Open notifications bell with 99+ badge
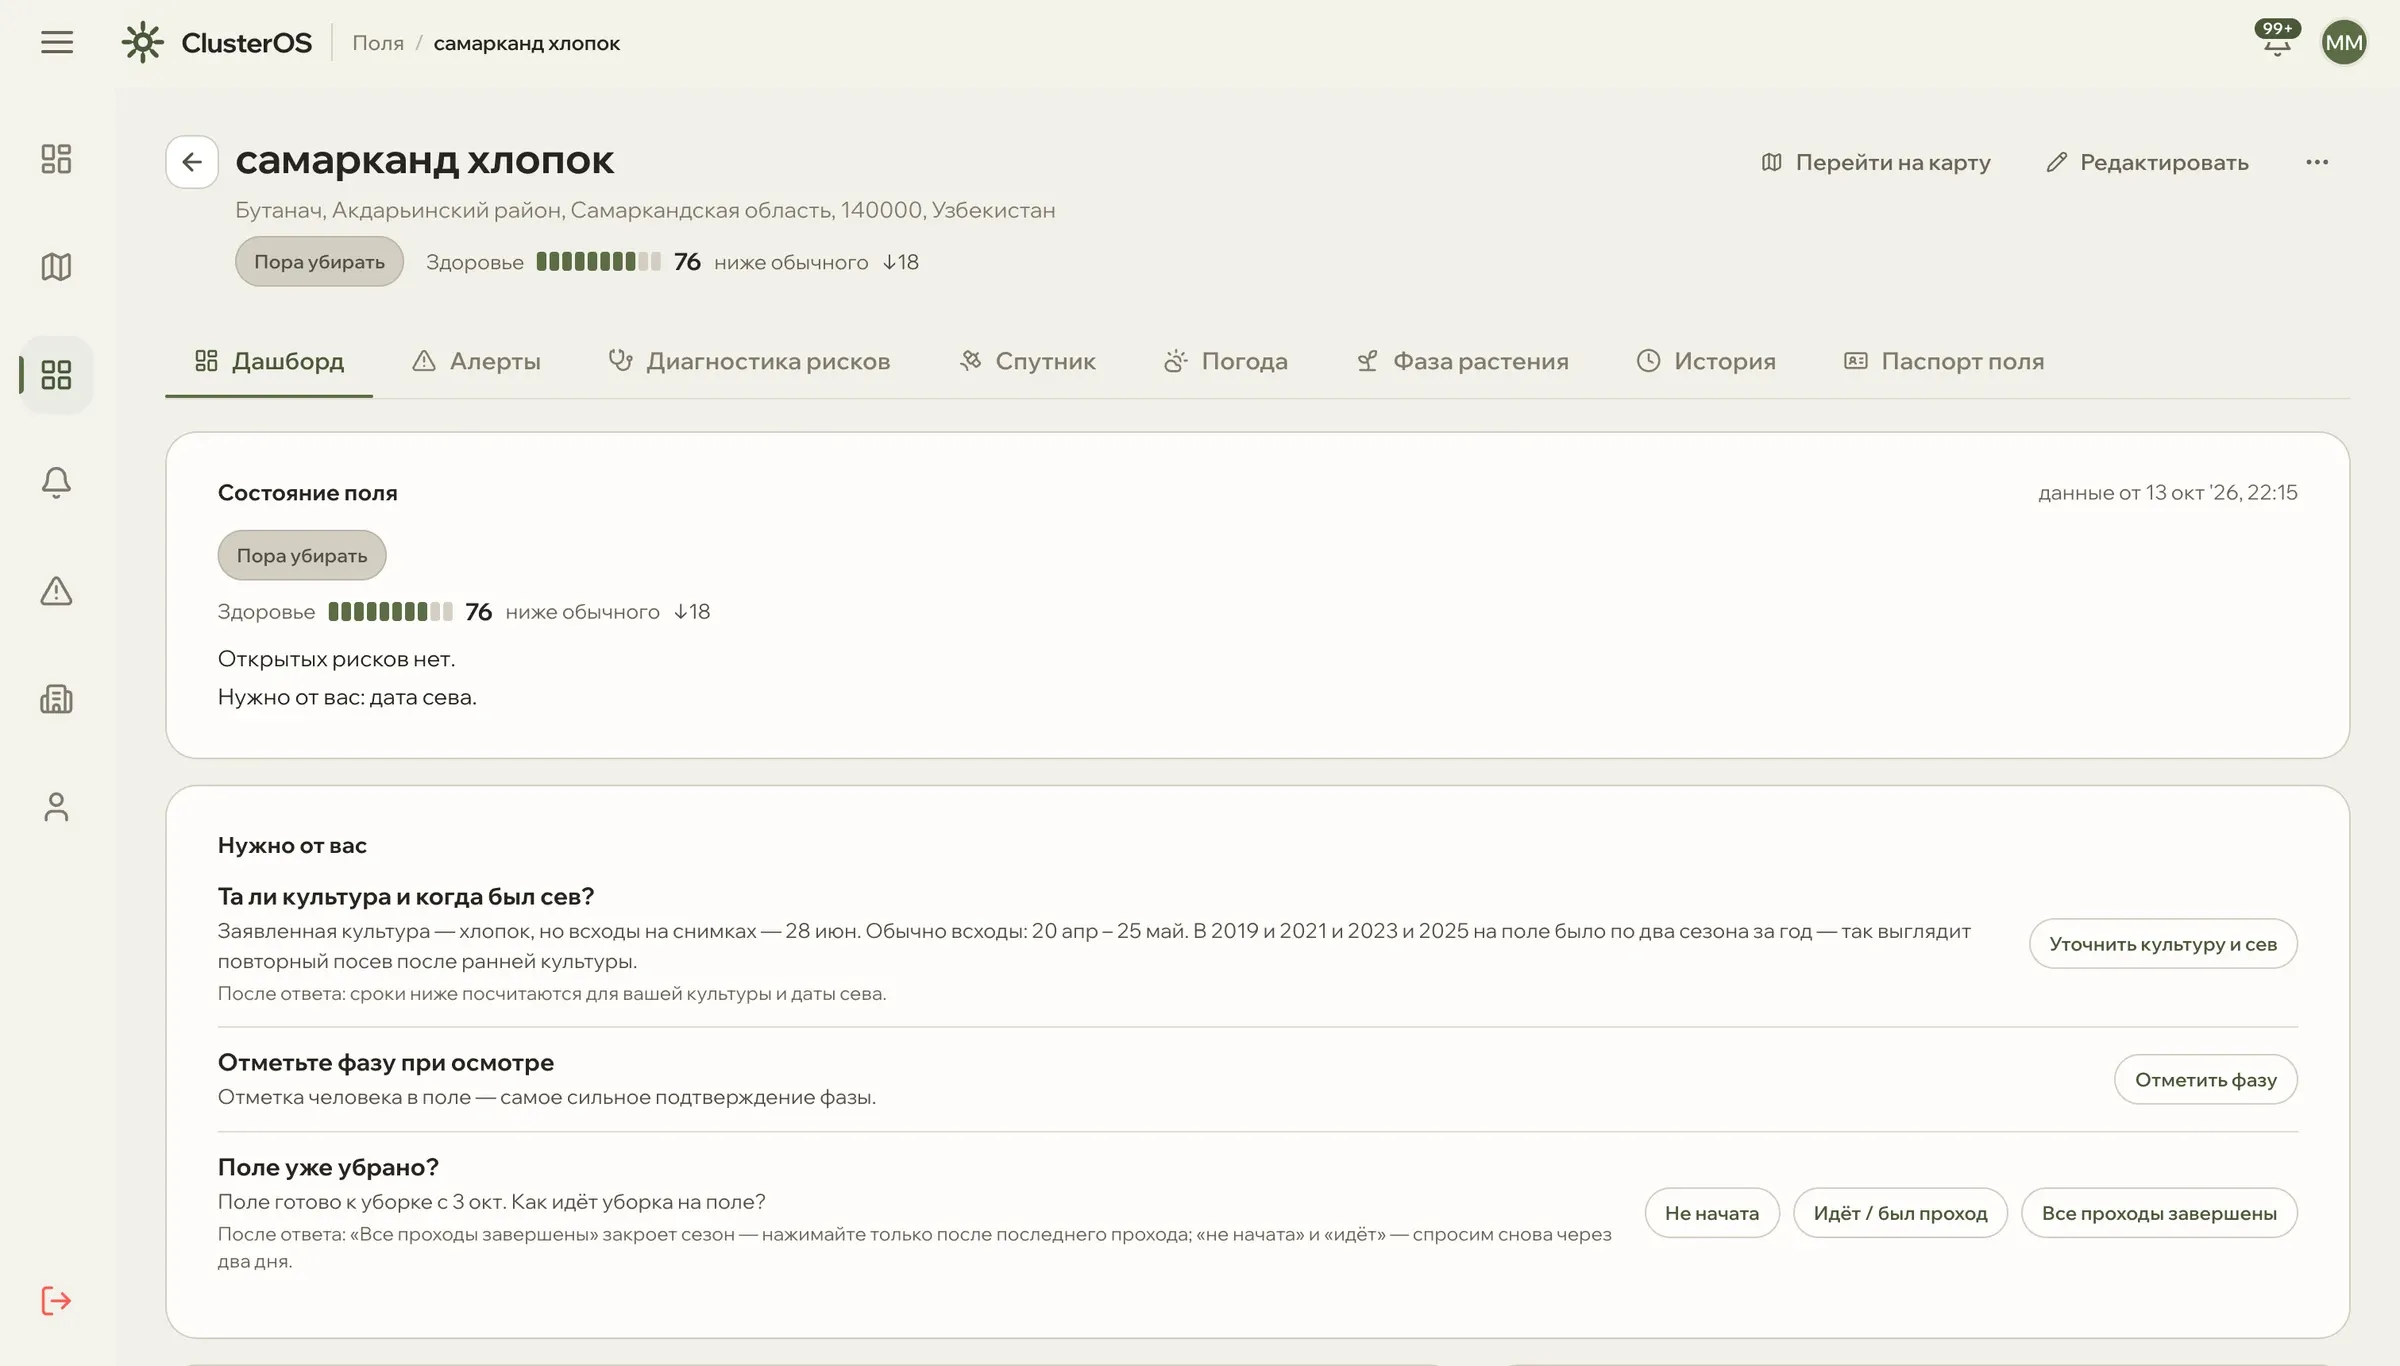 click(2277, 40)
